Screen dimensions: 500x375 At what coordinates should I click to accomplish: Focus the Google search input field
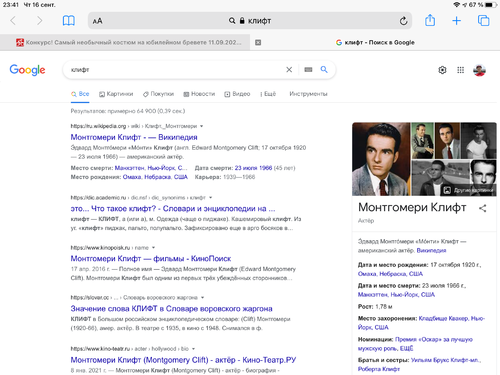(175, 70)
